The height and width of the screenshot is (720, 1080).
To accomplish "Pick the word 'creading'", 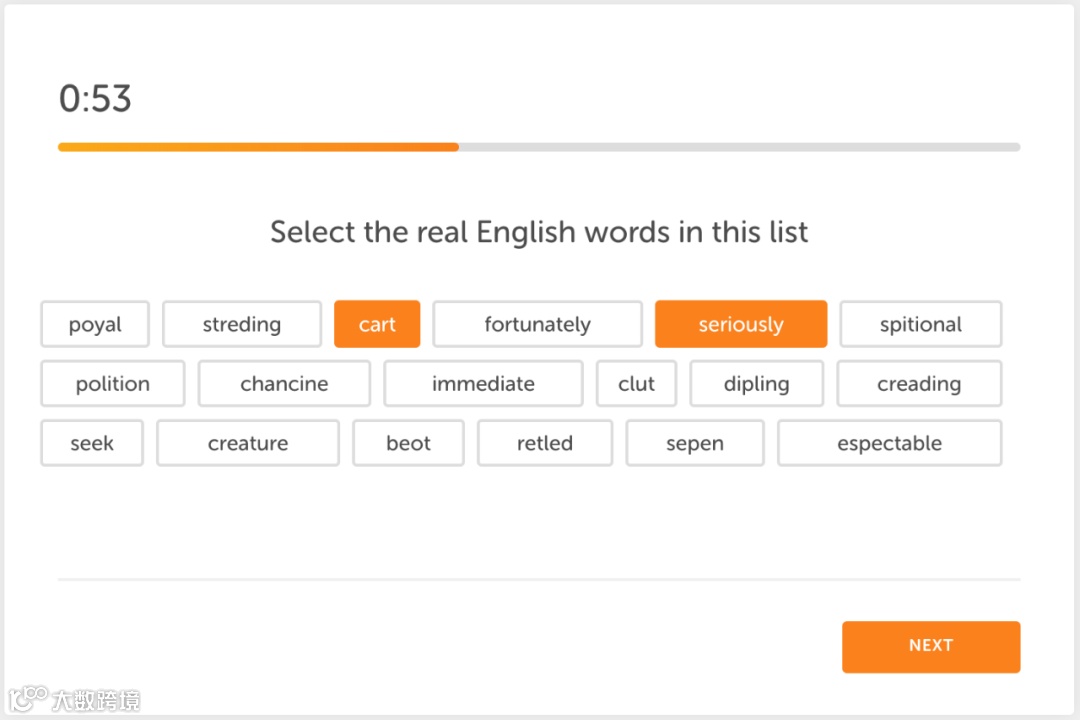I will pos(919,384).
